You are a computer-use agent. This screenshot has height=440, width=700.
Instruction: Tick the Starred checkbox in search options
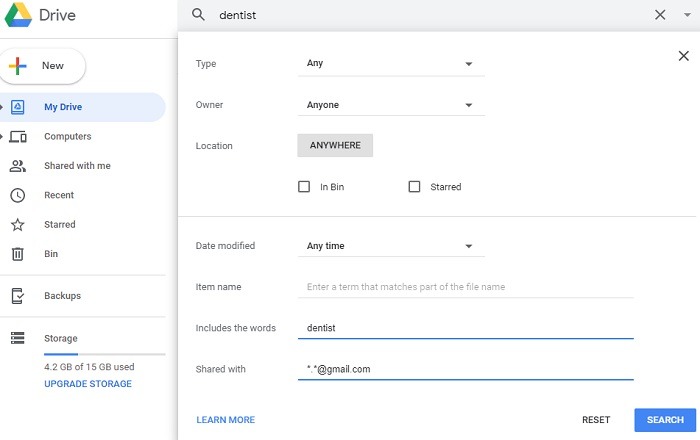pyautogui.click(x=414, y=187)
